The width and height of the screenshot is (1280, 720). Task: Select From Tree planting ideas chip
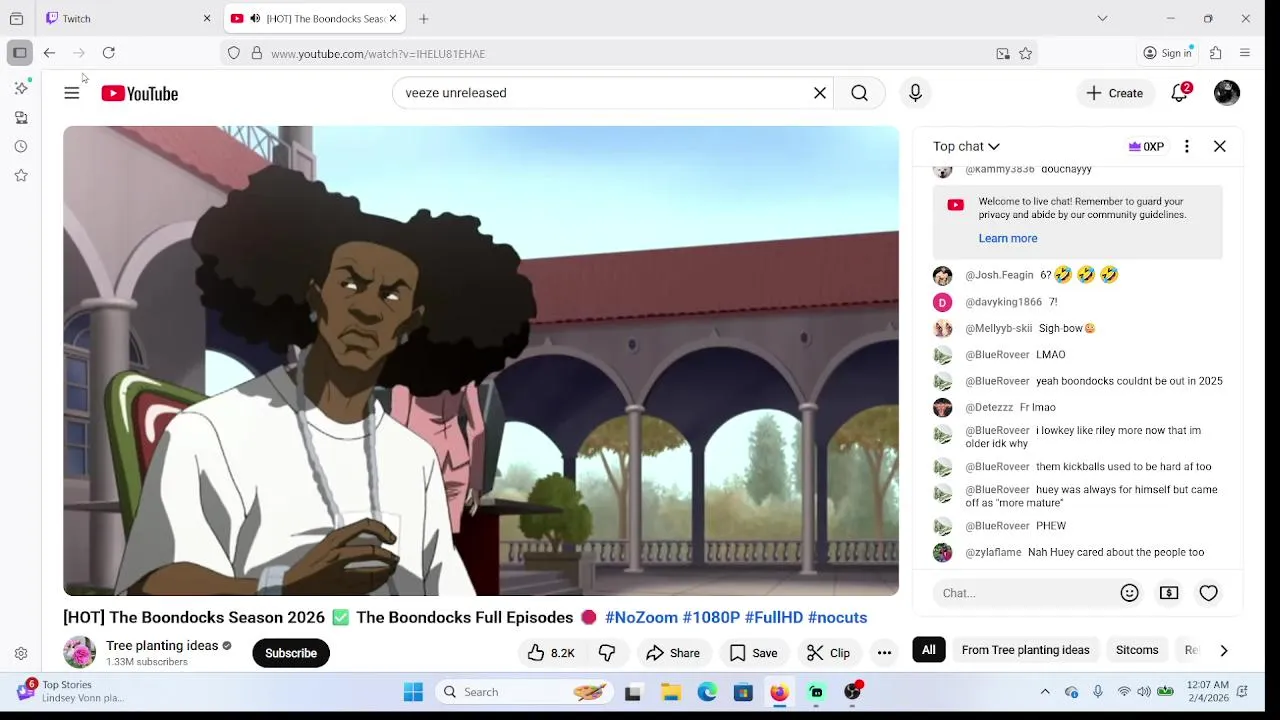pyautogui.click(x=1025, y=650)
